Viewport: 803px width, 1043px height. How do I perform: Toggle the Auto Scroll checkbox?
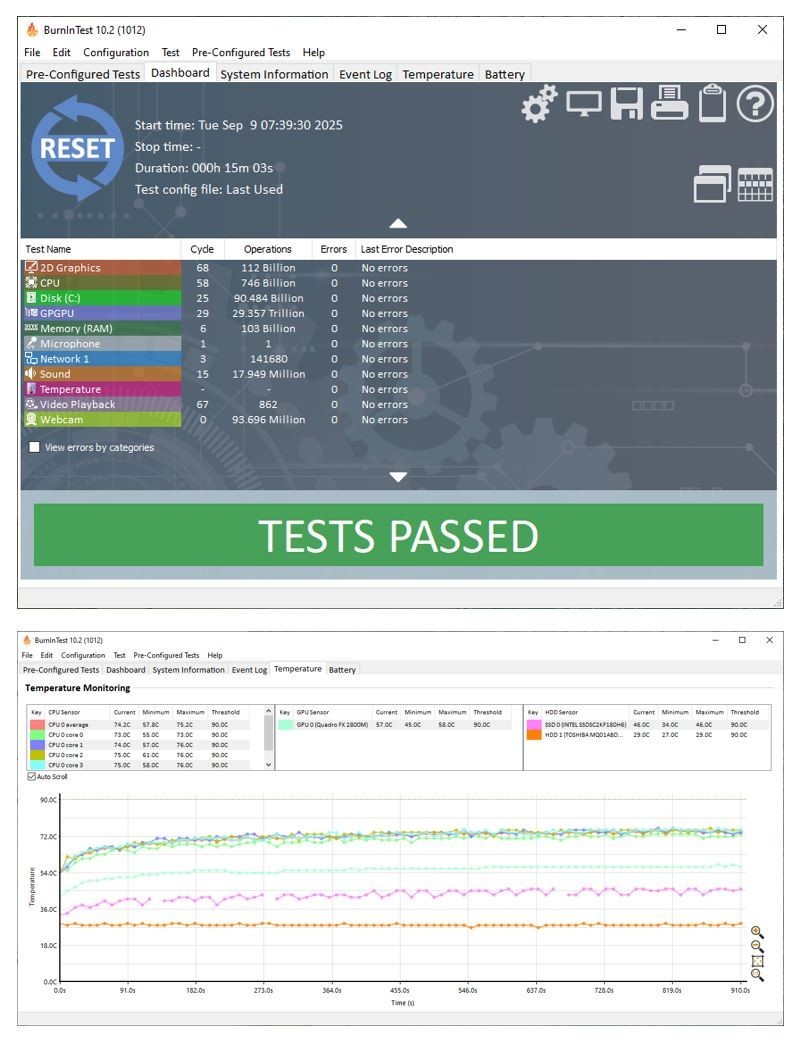coord(31,776)
